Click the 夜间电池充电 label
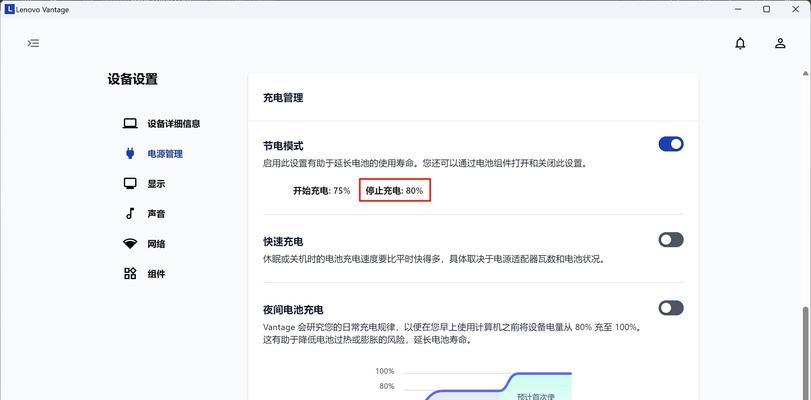 (293, 310)
